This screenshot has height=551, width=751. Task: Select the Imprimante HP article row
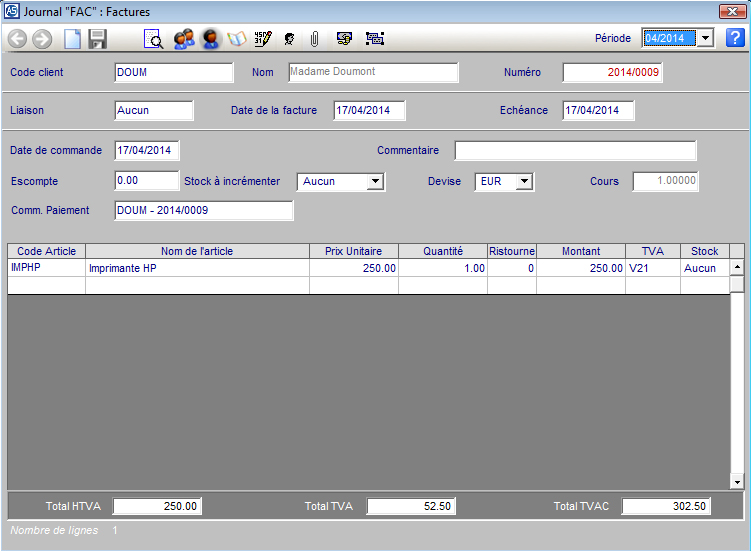pos(197,268)
